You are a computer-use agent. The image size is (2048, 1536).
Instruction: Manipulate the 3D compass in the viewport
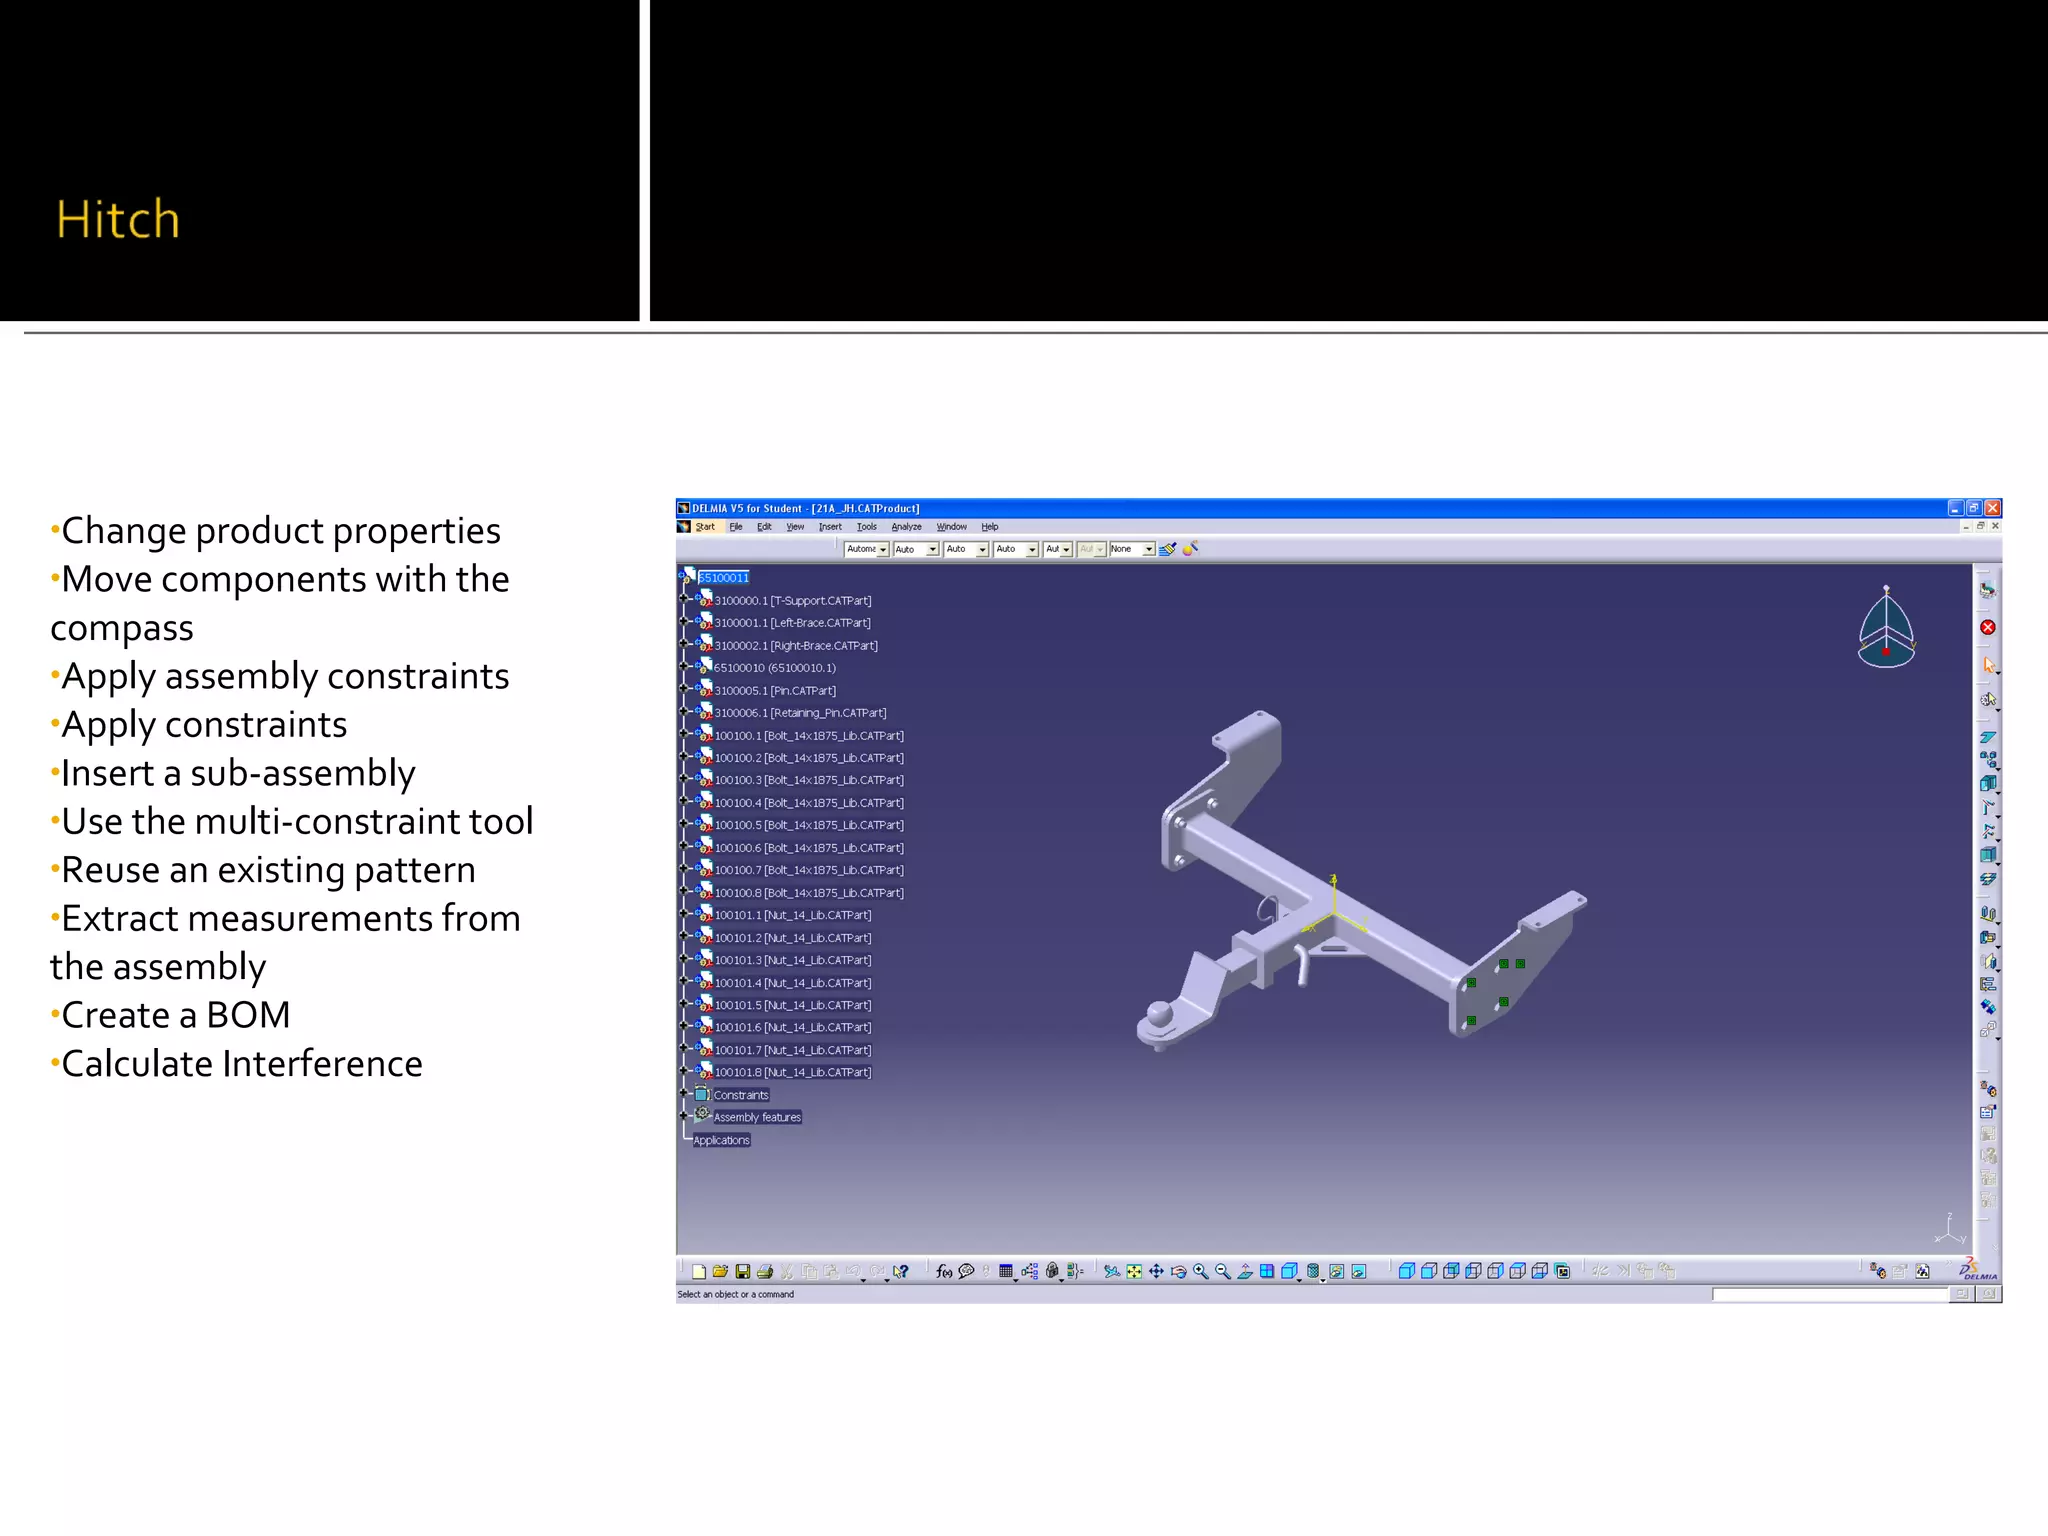pos(1886,627)
